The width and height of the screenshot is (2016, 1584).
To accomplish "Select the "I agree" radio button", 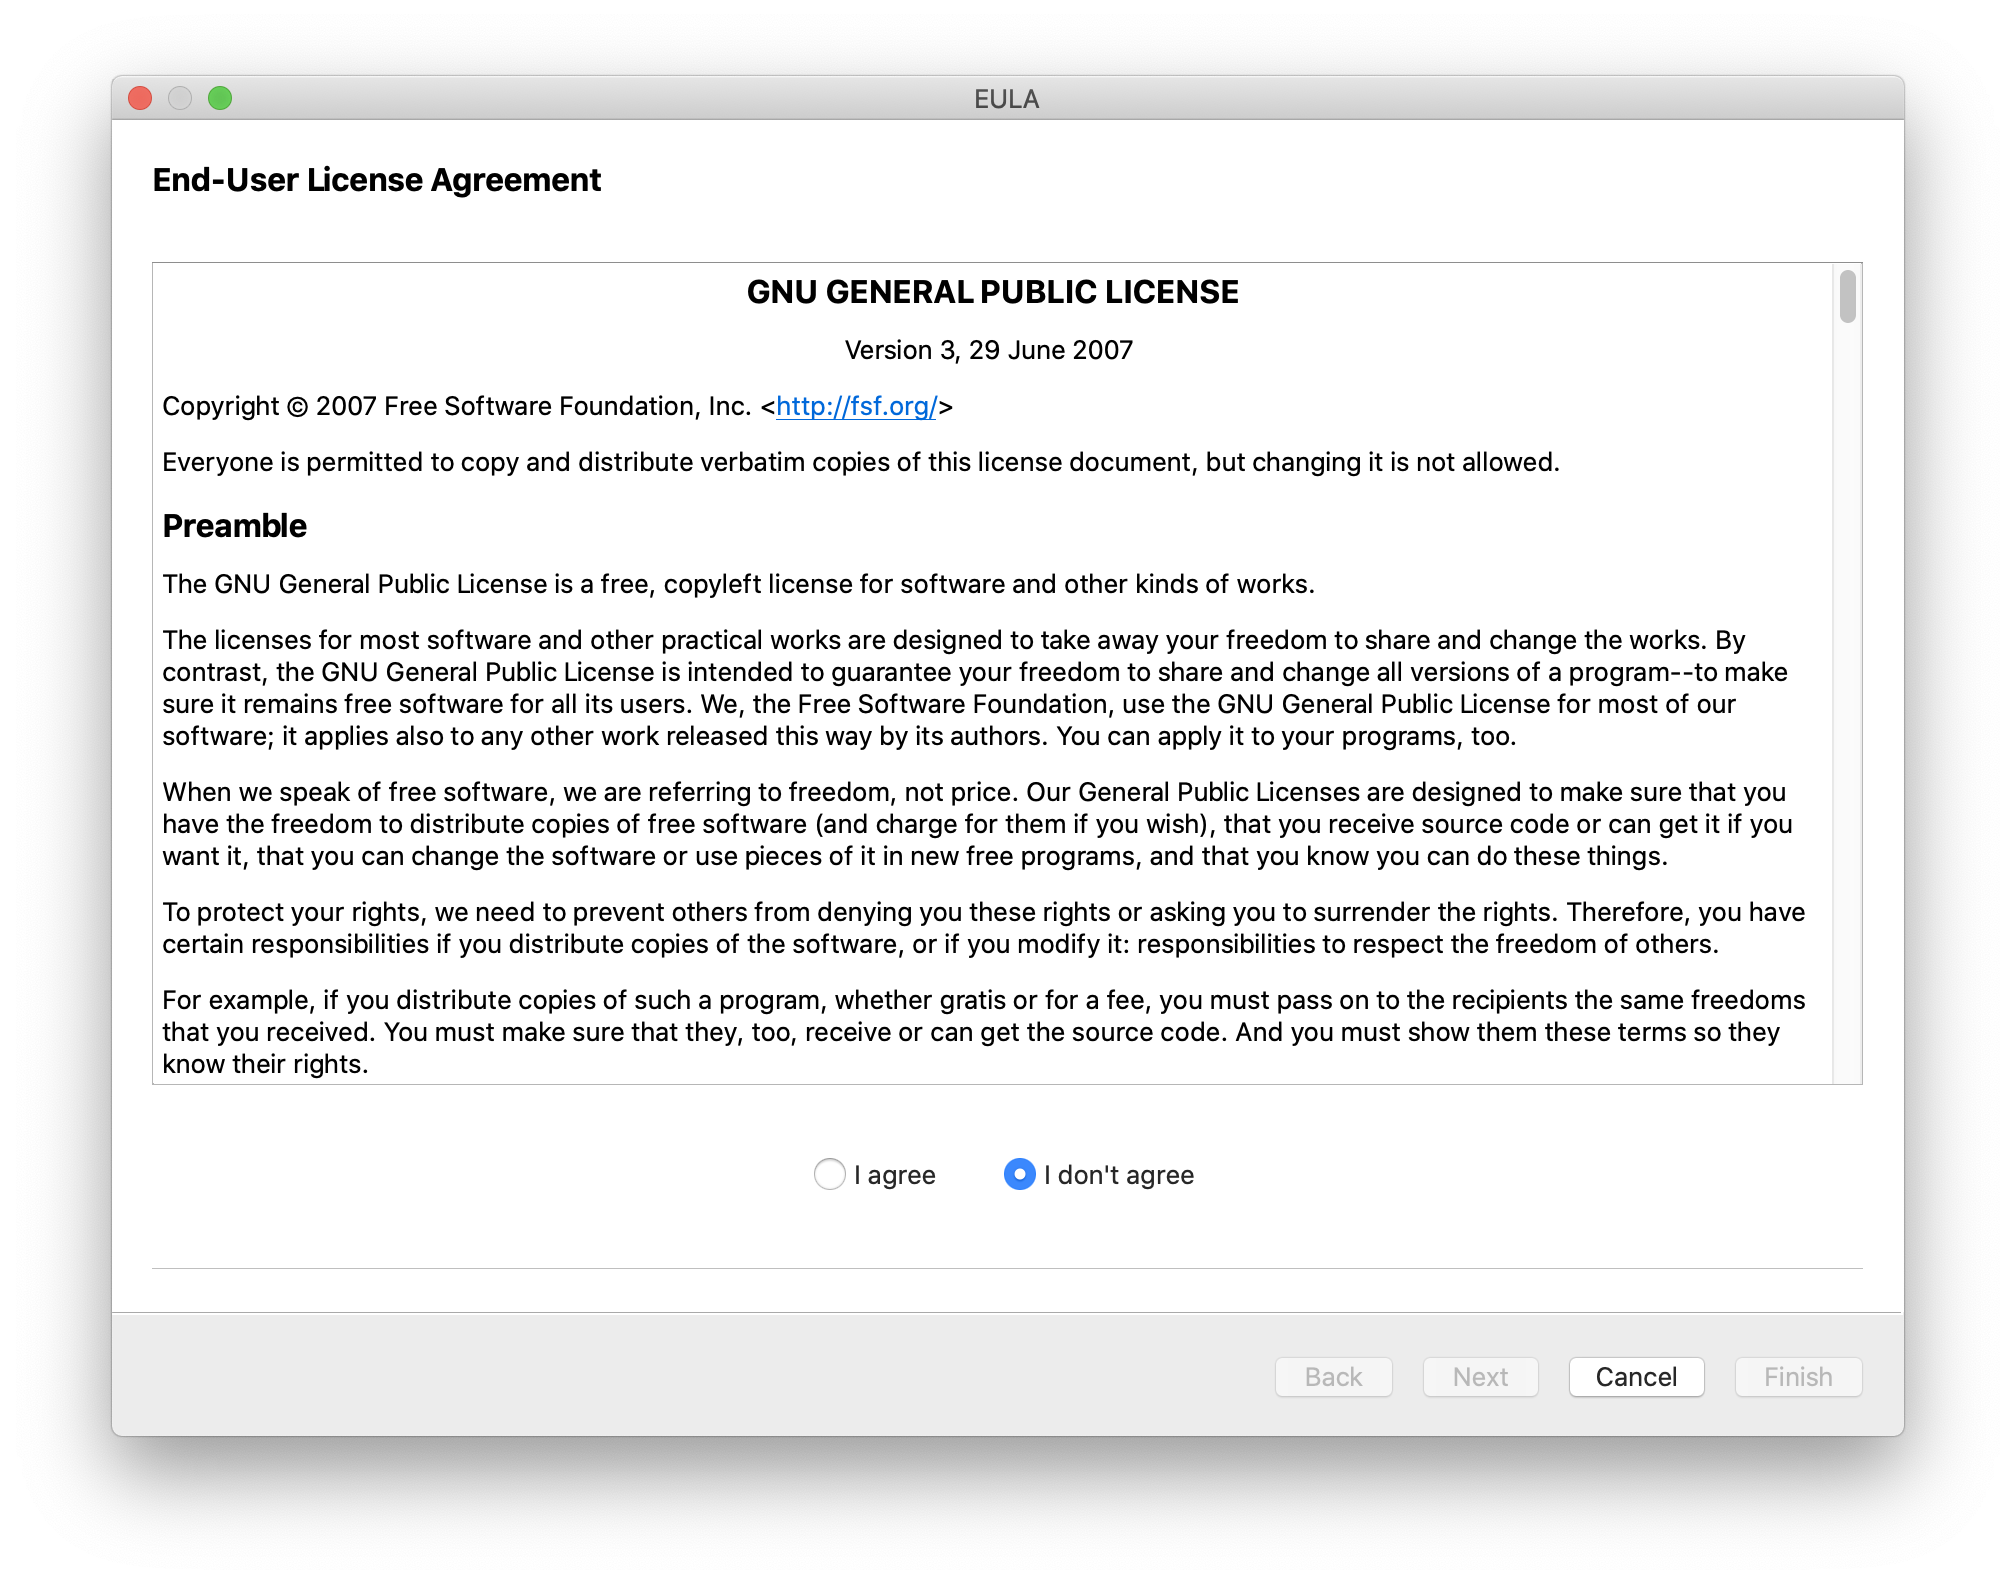I will pyautogui.click(x=829, y=1174).
